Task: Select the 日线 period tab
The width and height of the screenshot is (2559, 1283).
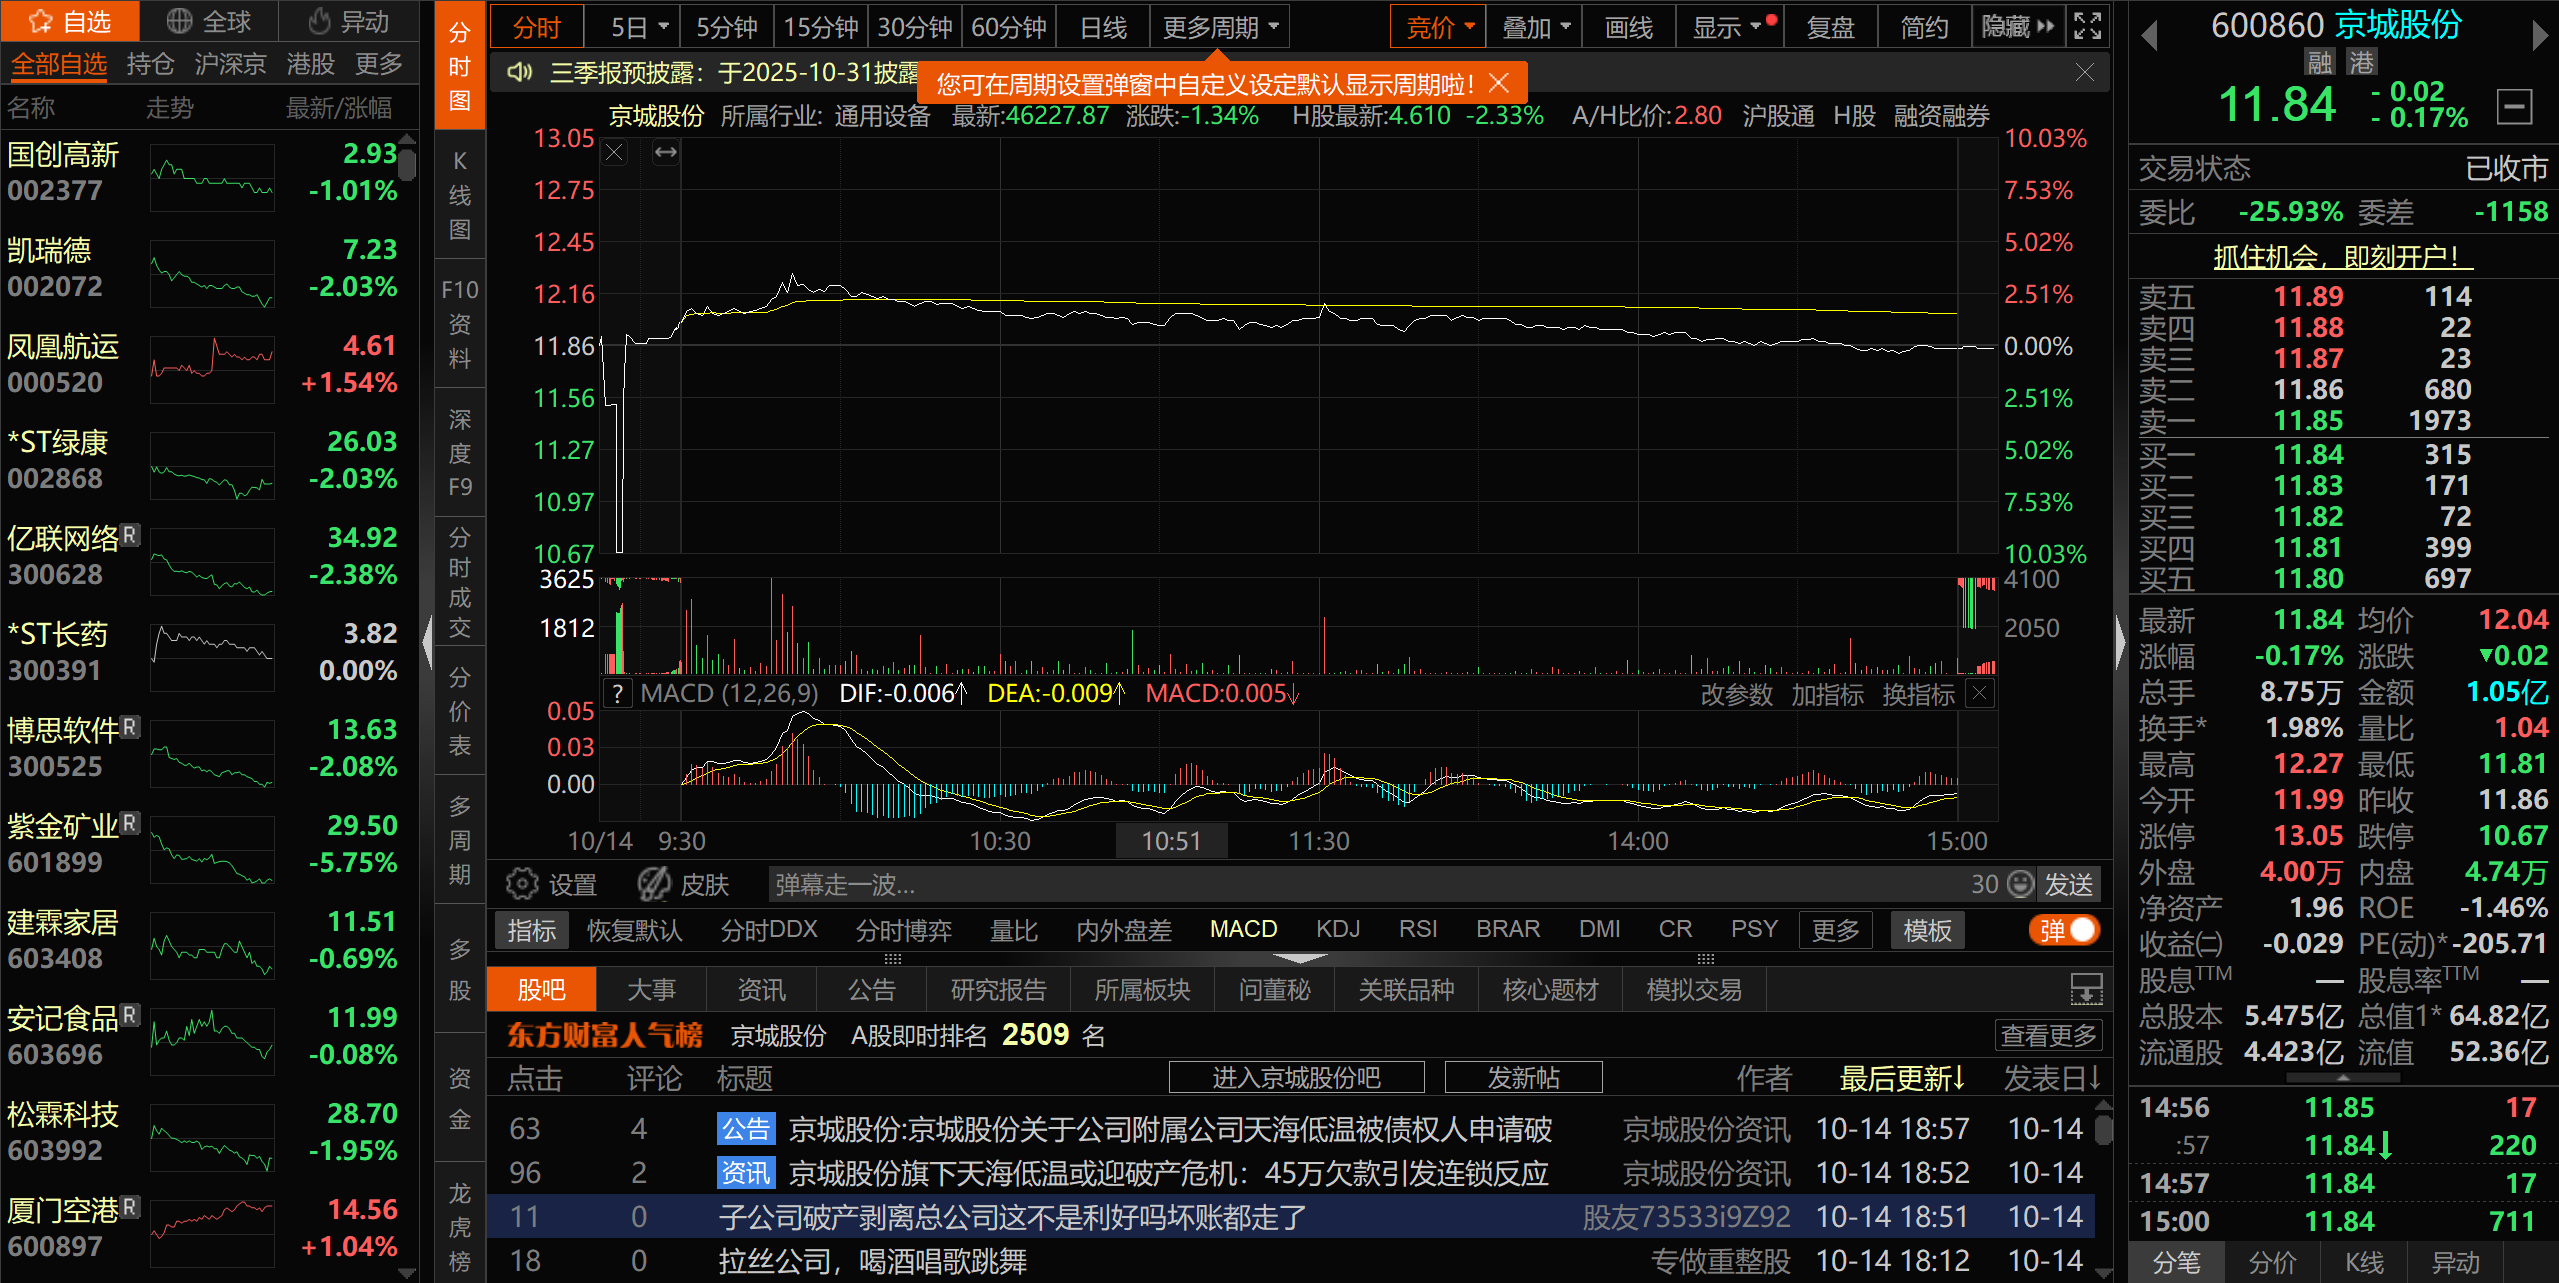Action: (x=1102, y=27)
